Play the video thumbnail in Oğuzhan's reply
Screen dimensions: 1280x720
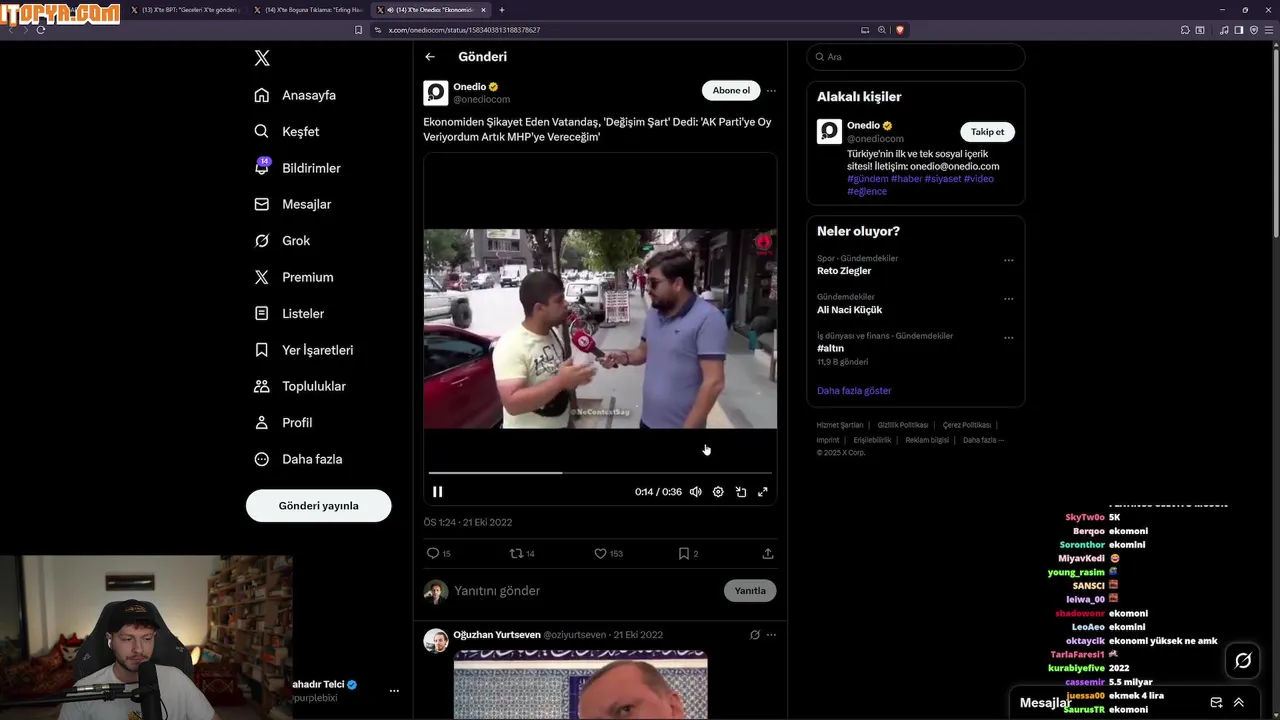tap(580, 685)
